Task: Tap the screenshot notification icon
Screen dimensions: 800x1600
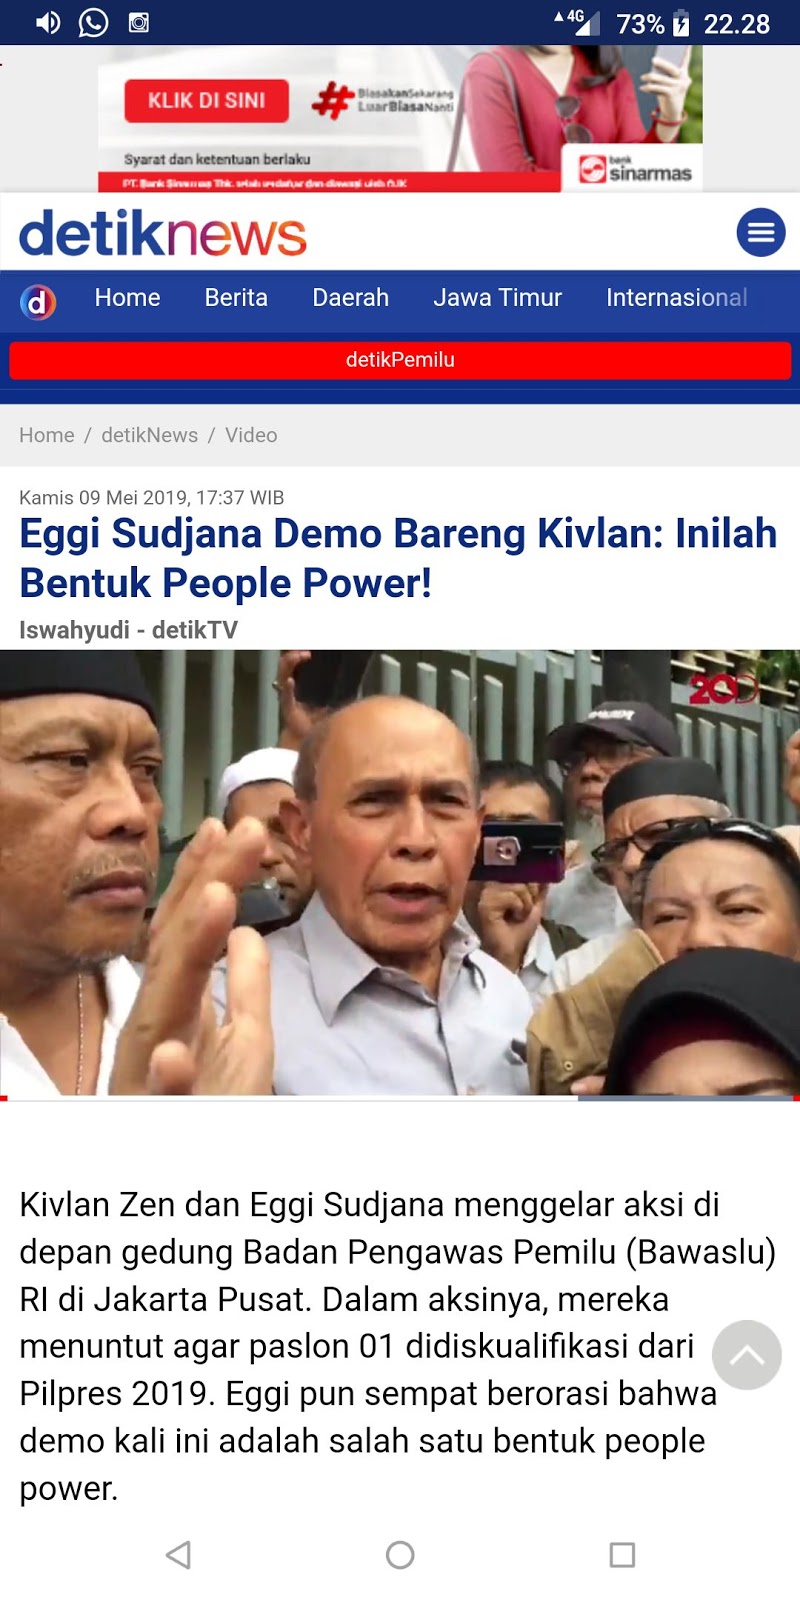Action: tap(139, 22)
